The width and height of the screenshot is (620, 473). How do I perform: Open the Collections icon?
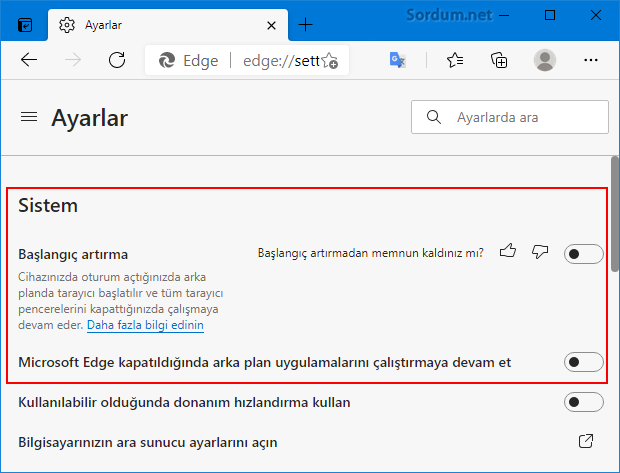pos(499,60)
